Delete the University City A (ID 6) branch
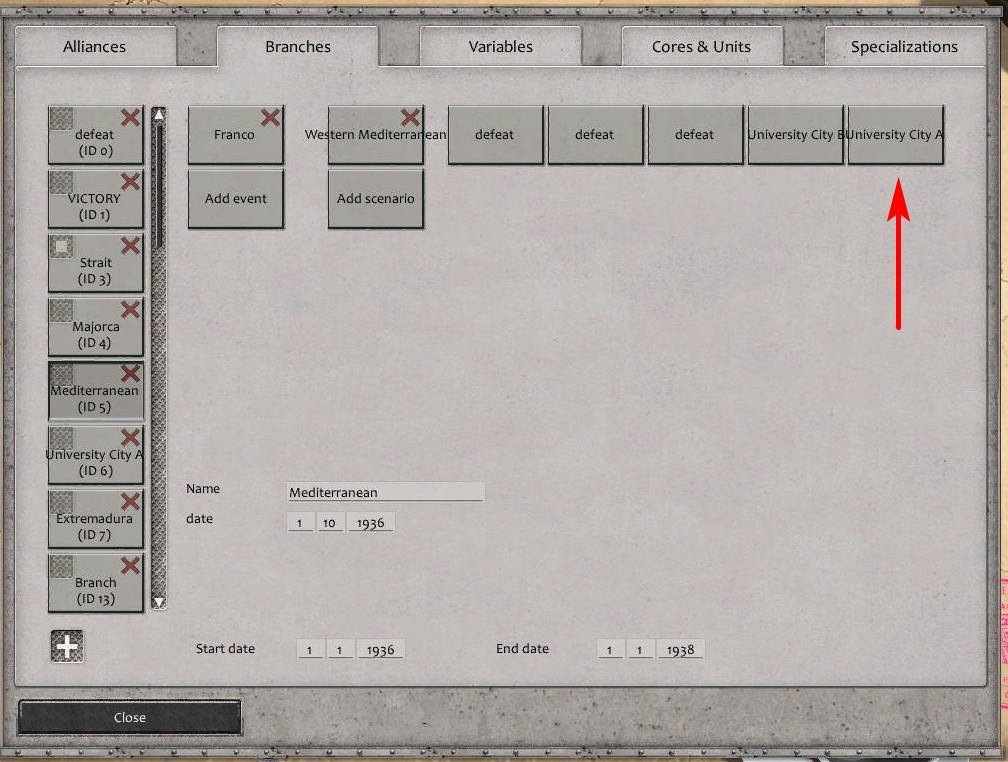Image resolution: width=1008 pixels, height=762 pixels. [x=130, y=437]
